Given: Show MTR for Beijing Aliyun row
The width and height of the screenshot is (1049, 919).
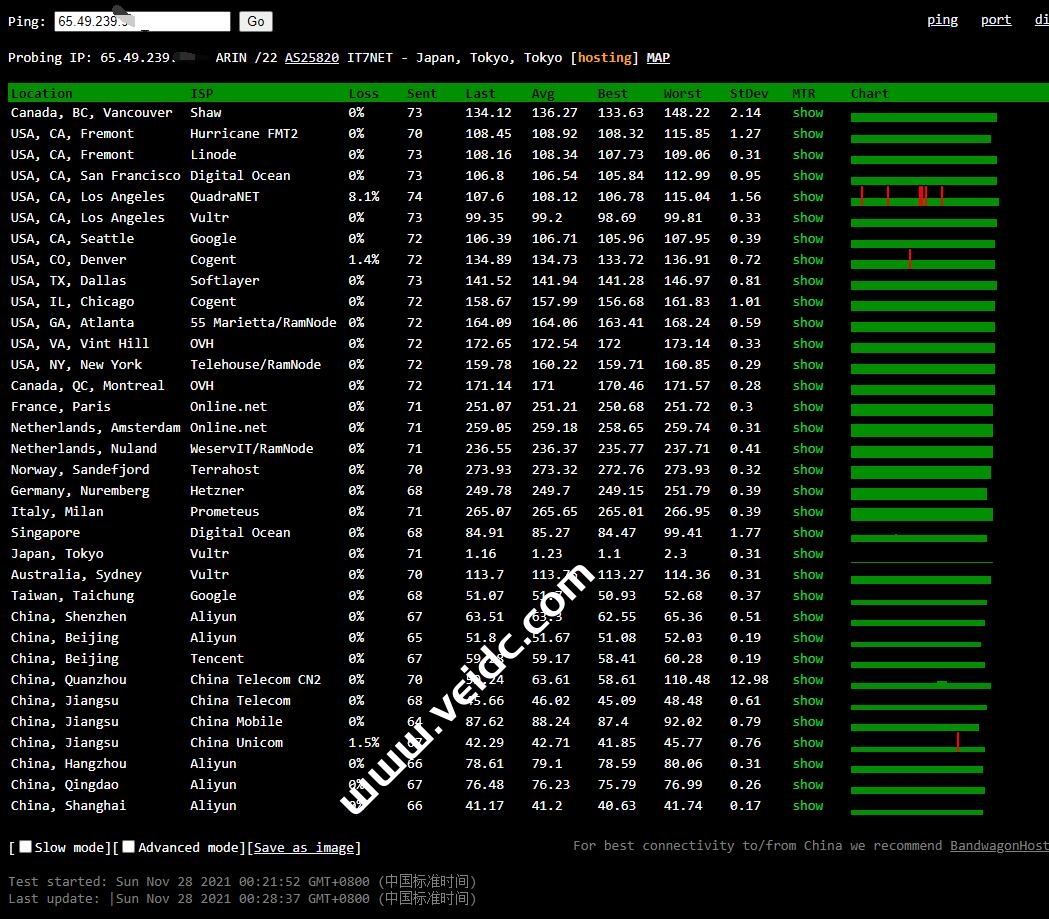Looking at the screenshot, I should 807,637.
